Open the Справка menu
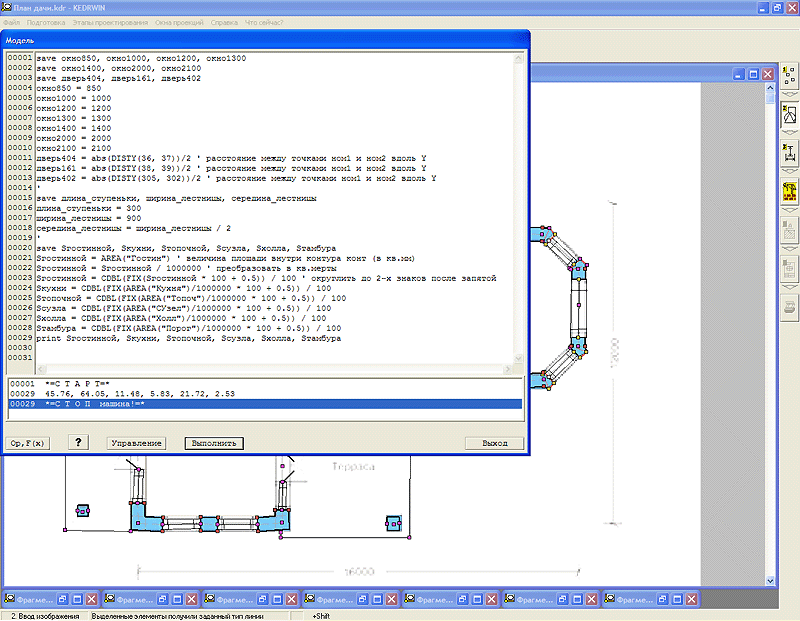 pos(224,22)
